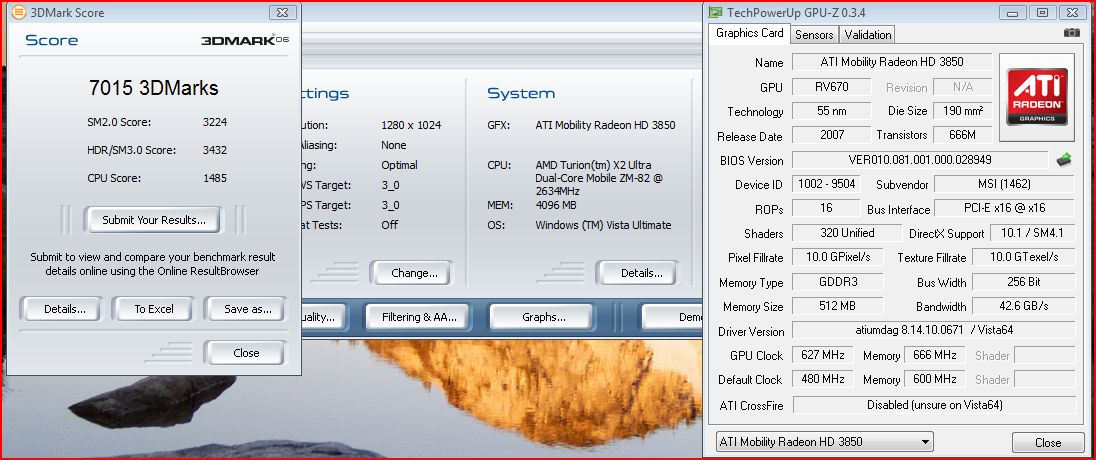
Task: Click the GPU-Z Close button
Action: point(1048,443)
